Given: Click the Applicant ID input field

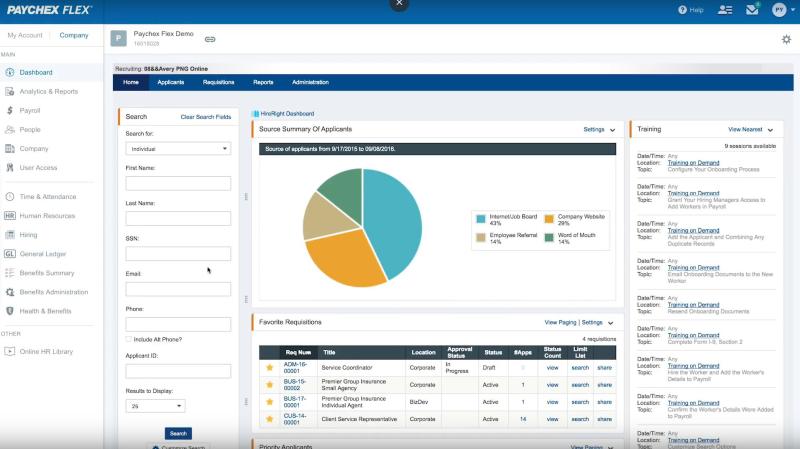Looking at the screenshot, I should [178, 371].
